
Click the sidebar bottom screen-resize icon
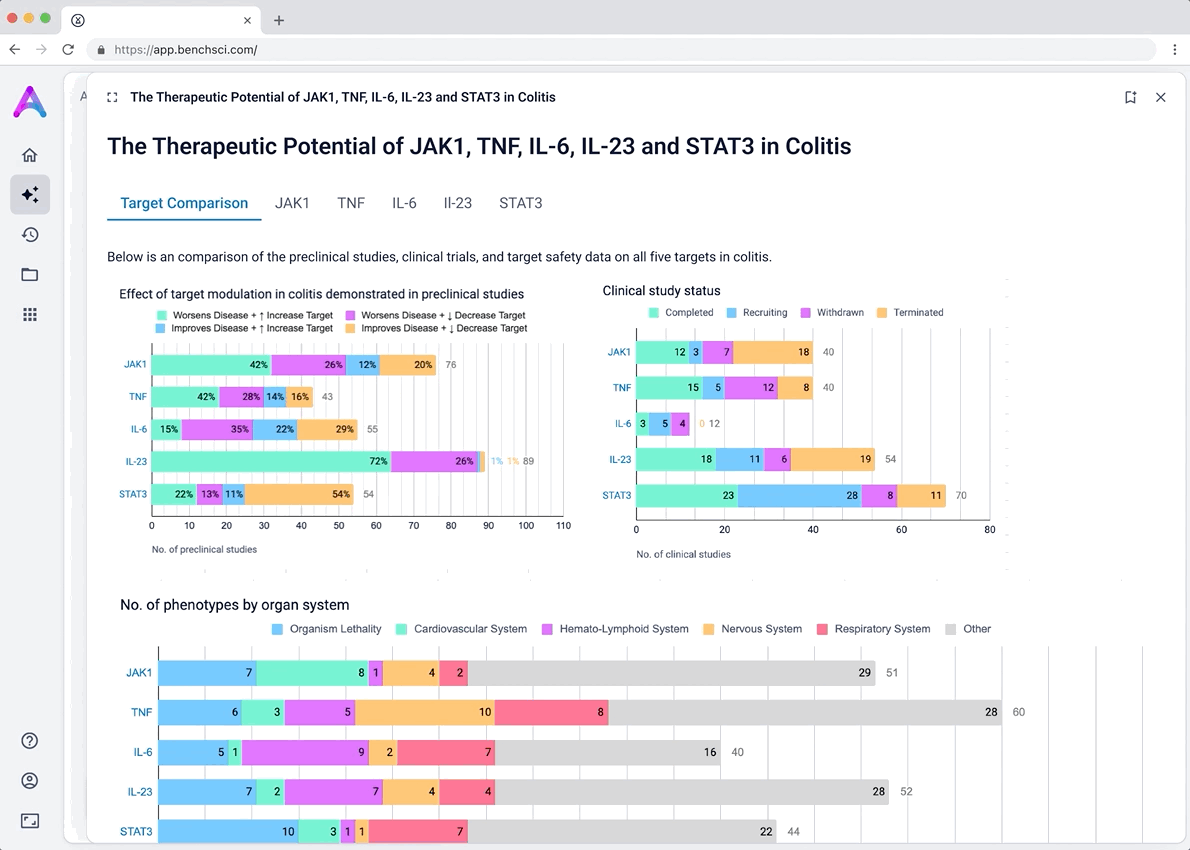(30, 820)
